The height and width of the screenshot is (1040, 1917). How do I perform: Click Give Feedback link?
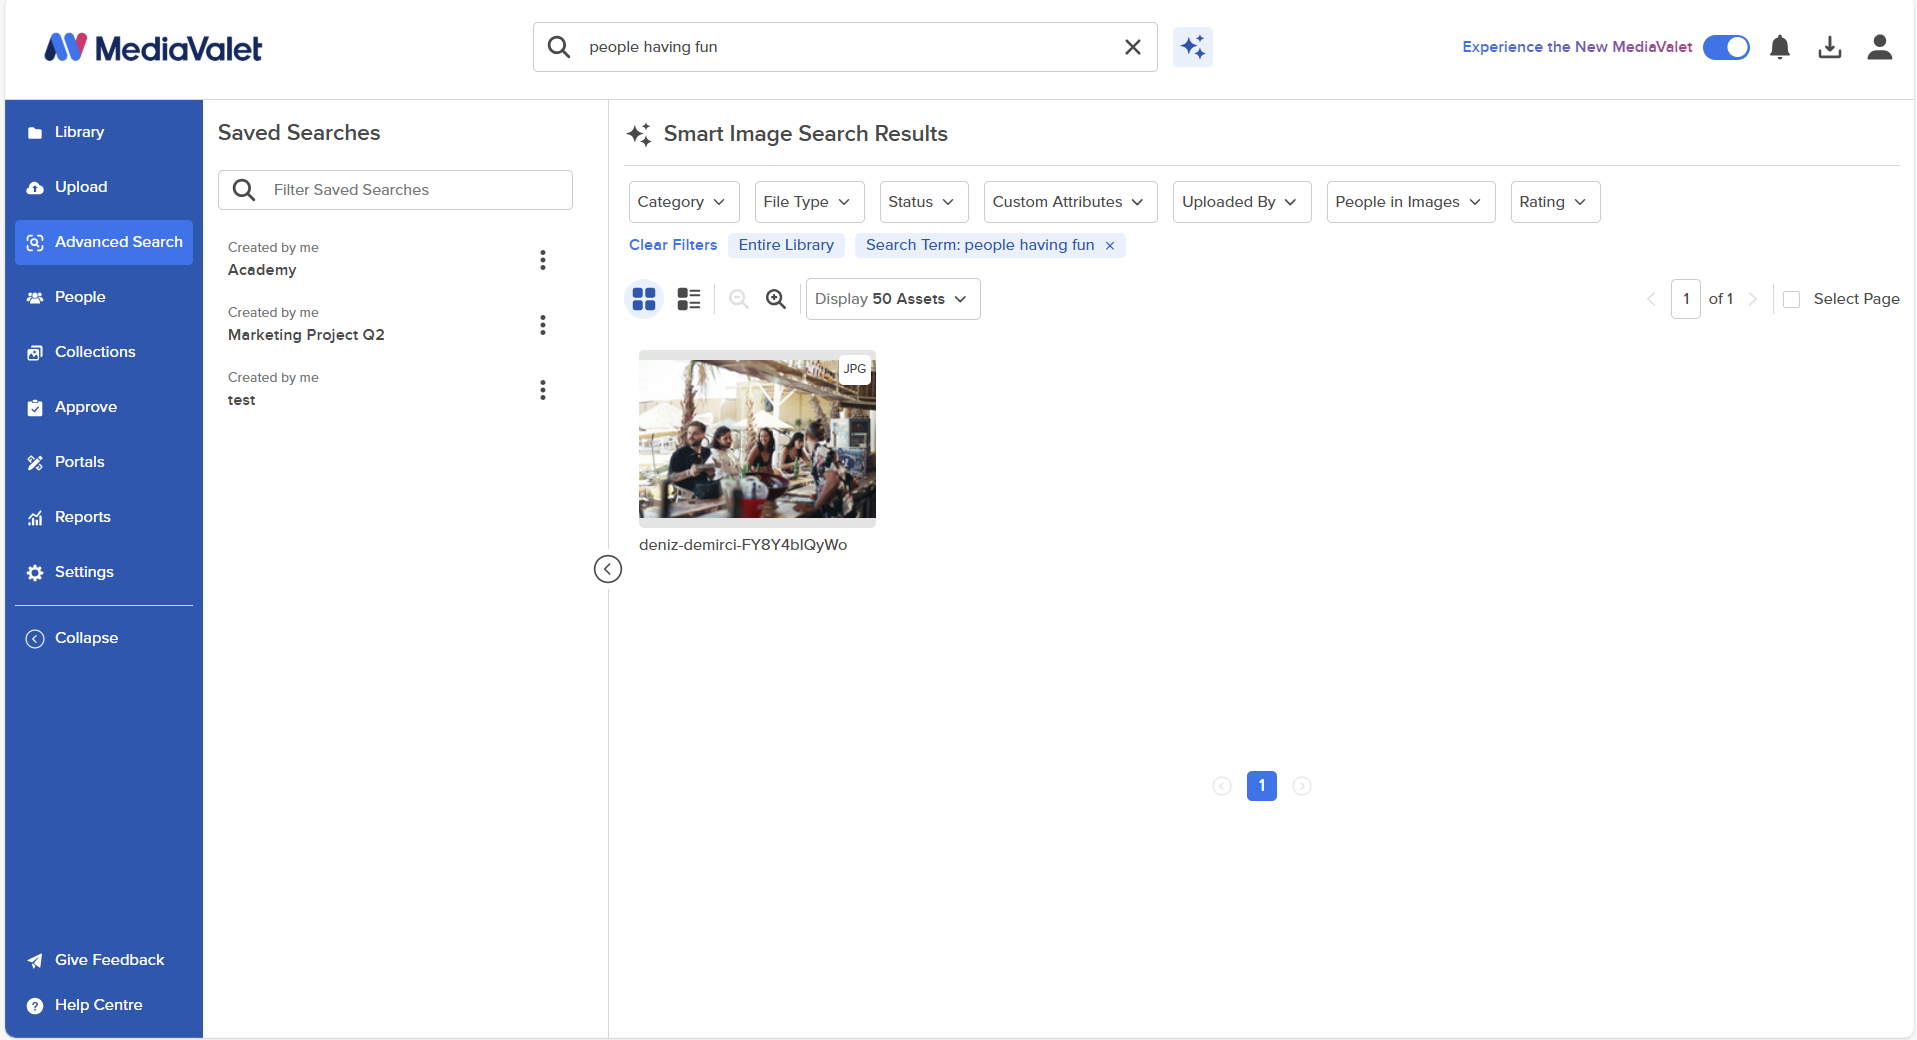[x=104, y=960]
